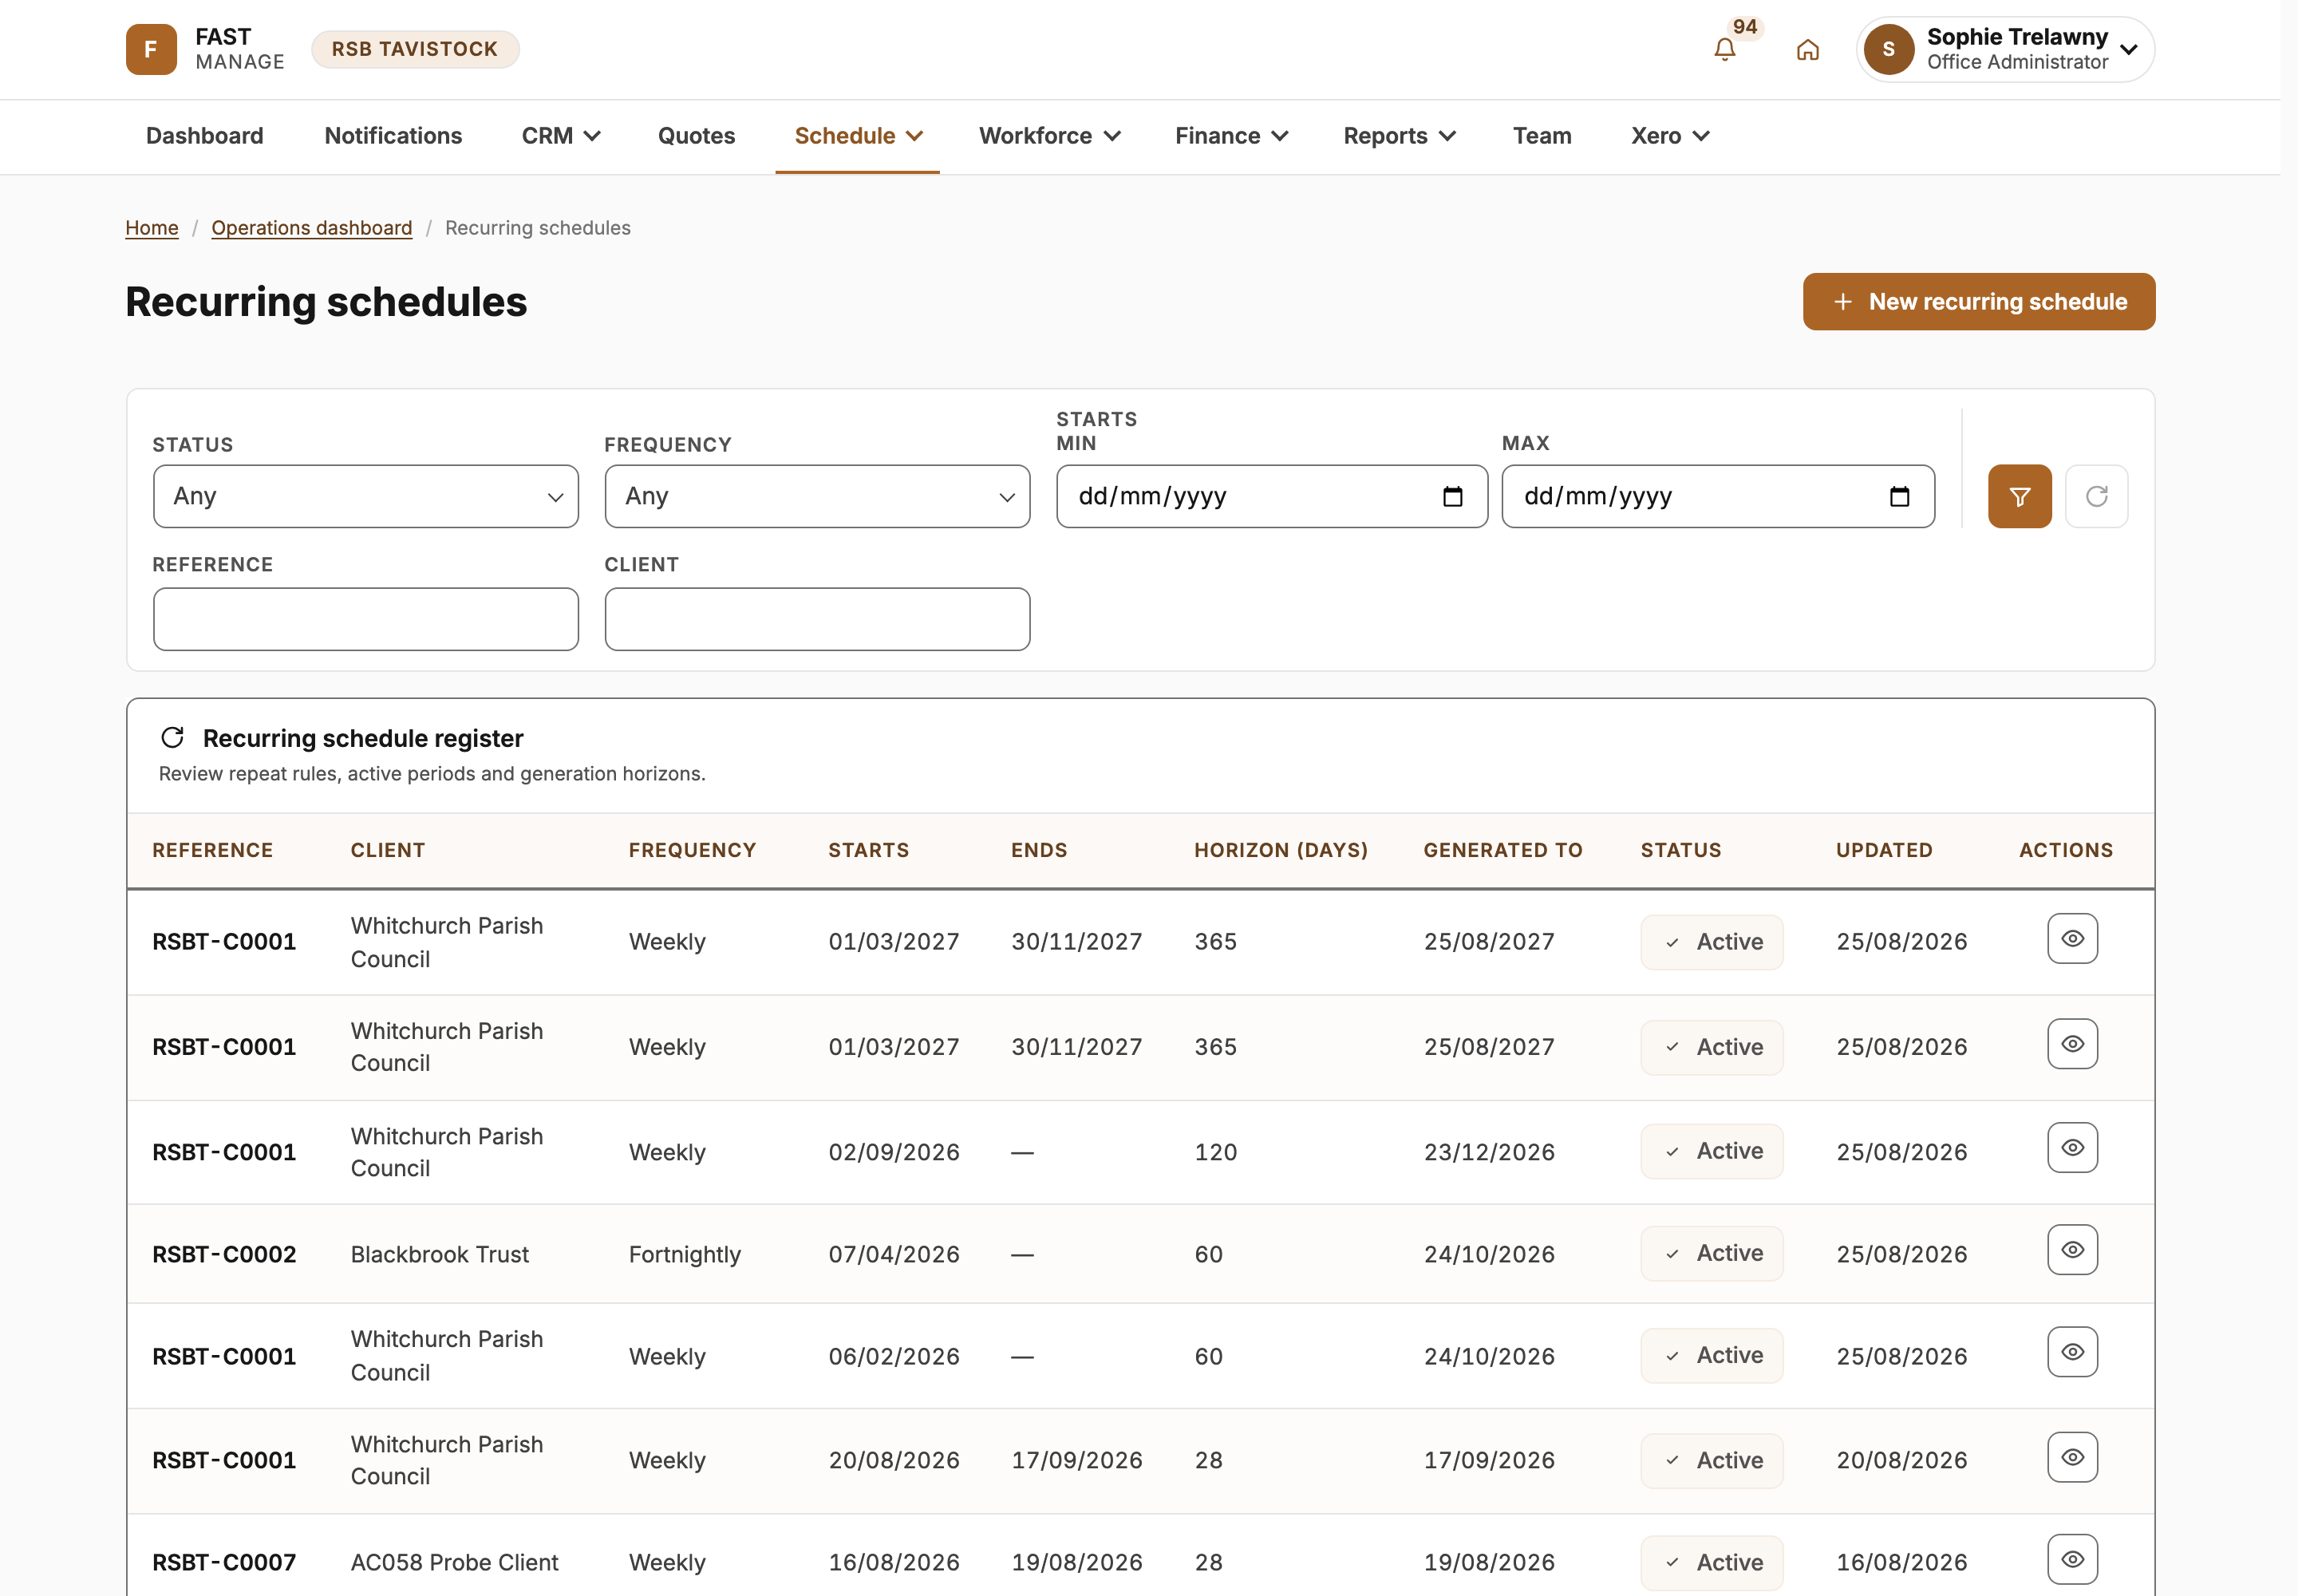The height and width of the screenshot is (1596, 2298).
Task: Open calendar picker in Max date field
Action: point(1899,496)
